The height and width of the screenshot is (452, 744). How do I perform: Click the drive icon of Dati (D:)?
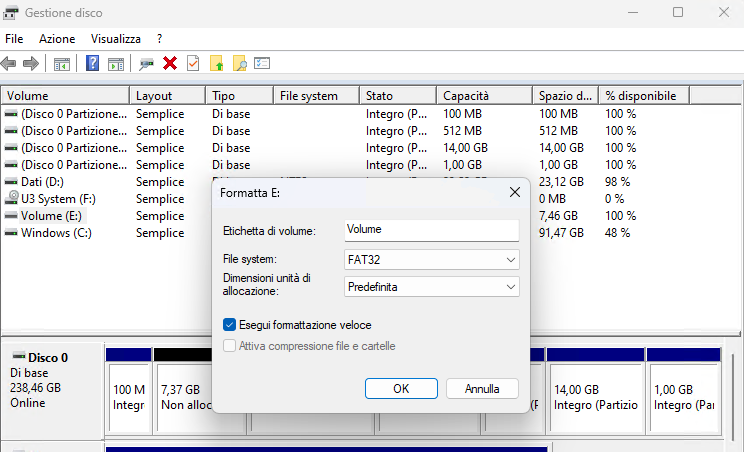[x=11, y=182]
